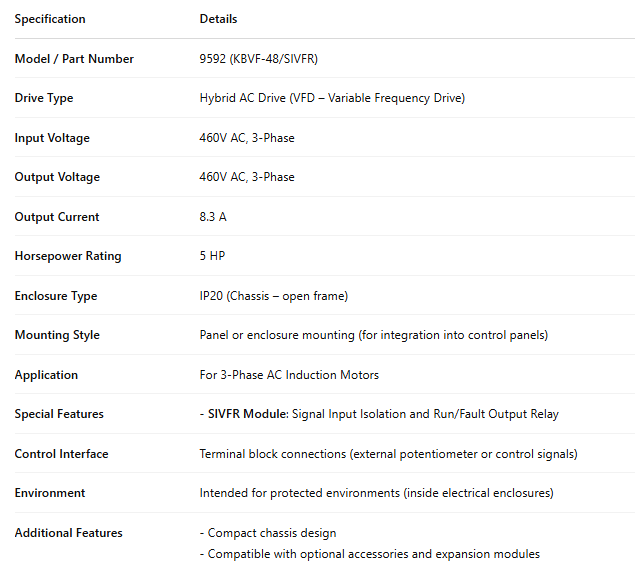The height and width of the screenshot is (580, 635).
Task: Click the "For 3-Phase AC Induction Motors" text
Action: pos(289,375)
